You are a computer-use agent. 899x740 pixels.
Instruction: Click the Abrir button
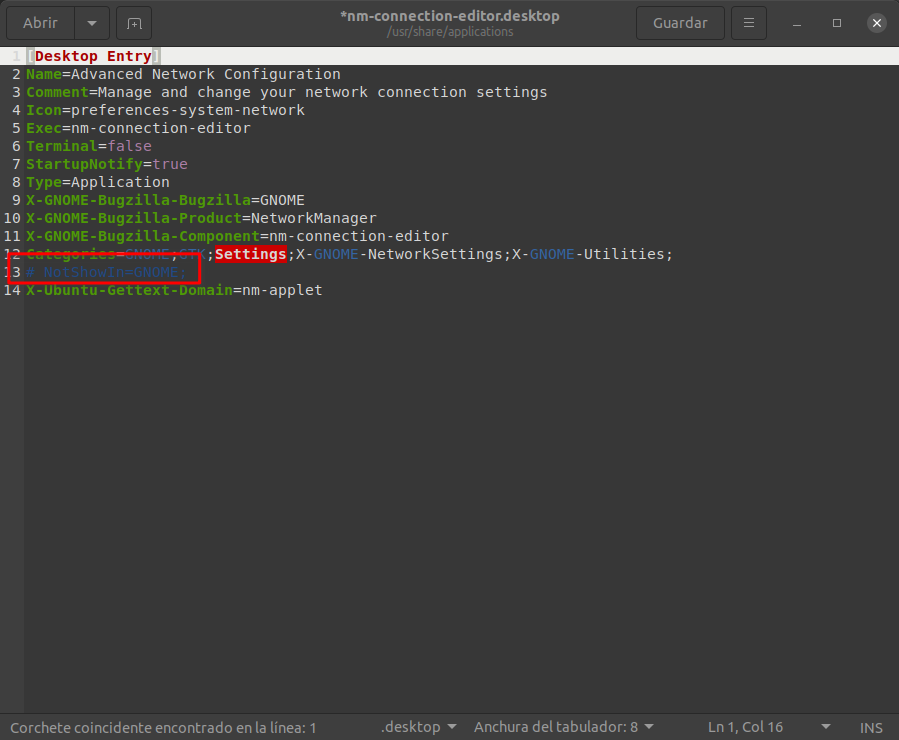click(x=41, y=23)
